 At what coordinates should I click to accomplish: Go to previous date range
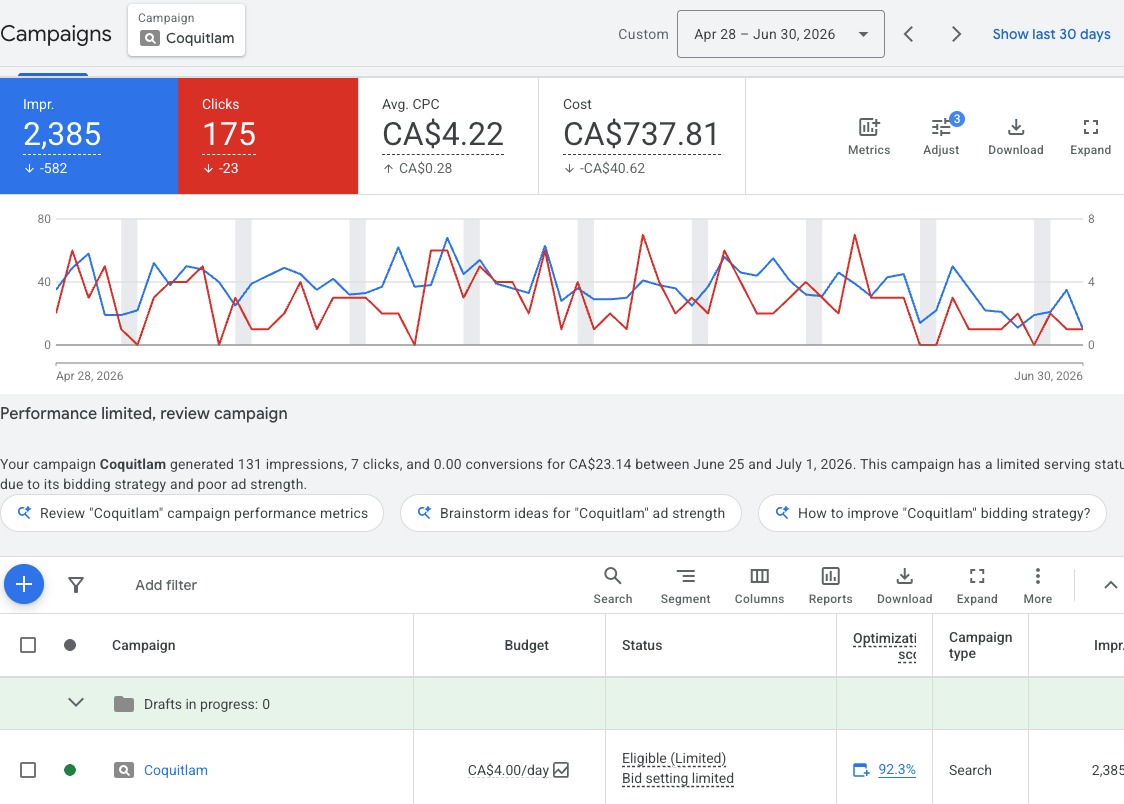908,34
